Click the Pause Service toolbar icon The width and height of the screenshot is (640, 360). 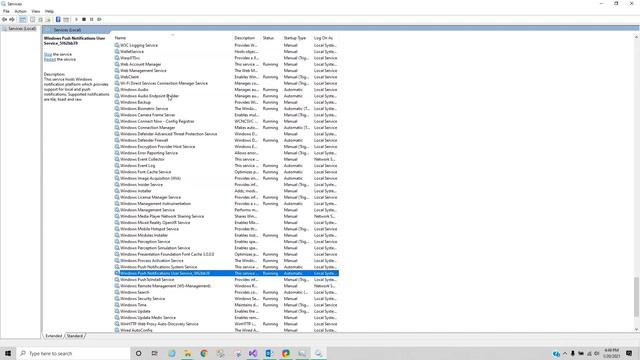(91, 20)
